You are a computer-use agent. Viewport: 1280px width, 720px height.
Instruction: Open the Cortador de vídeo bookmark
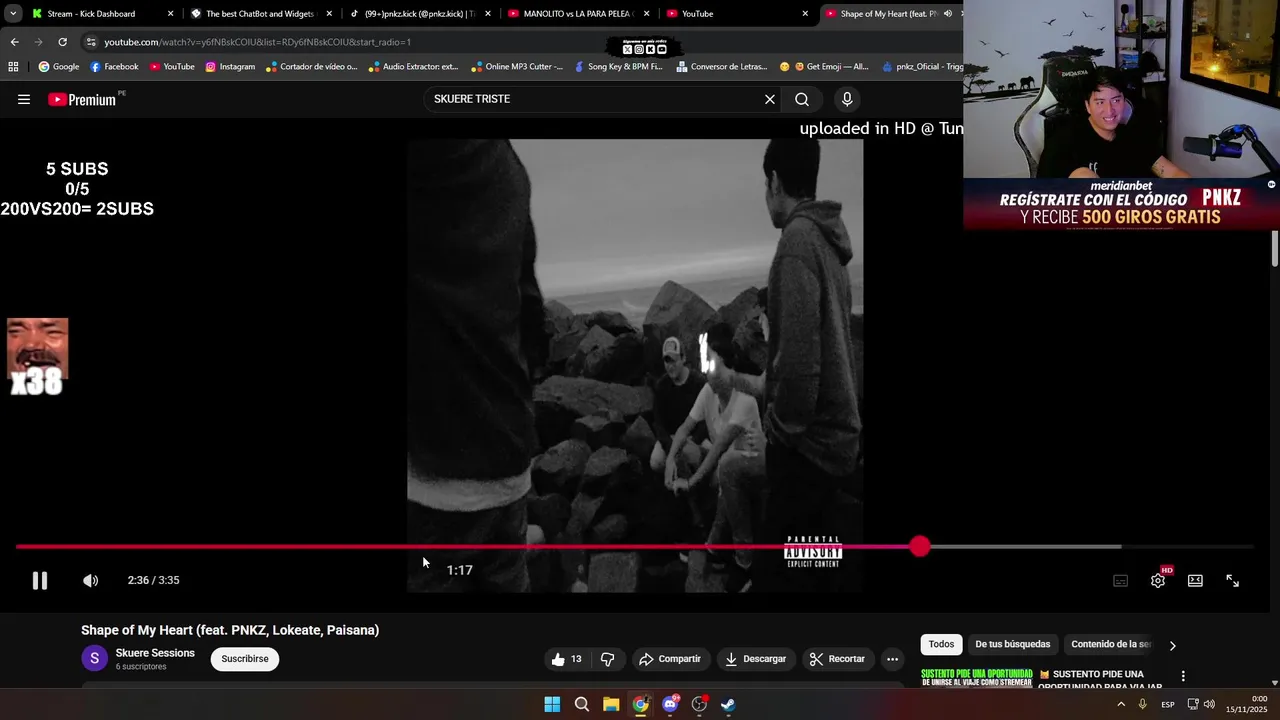click(x=311, y=67)
